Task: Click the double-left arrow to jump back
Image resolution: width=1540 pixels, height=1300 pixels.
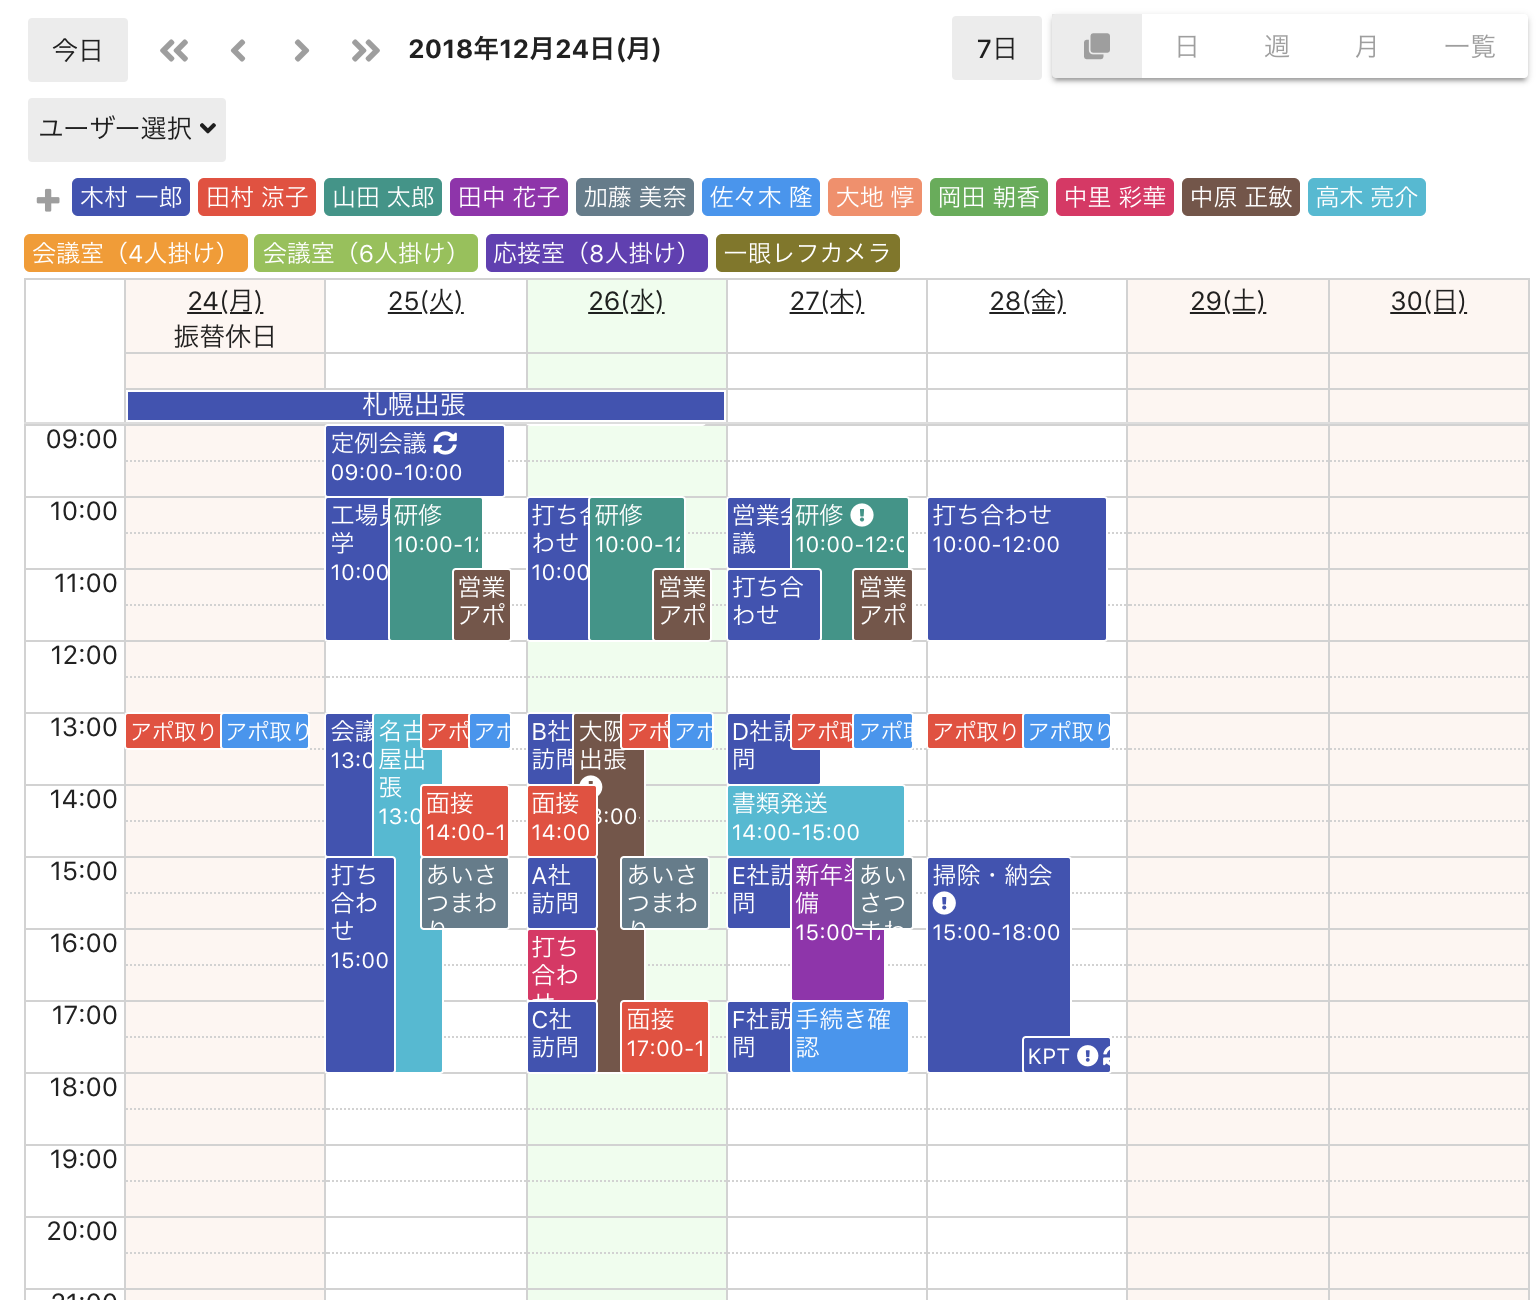Action: [174, 50]
